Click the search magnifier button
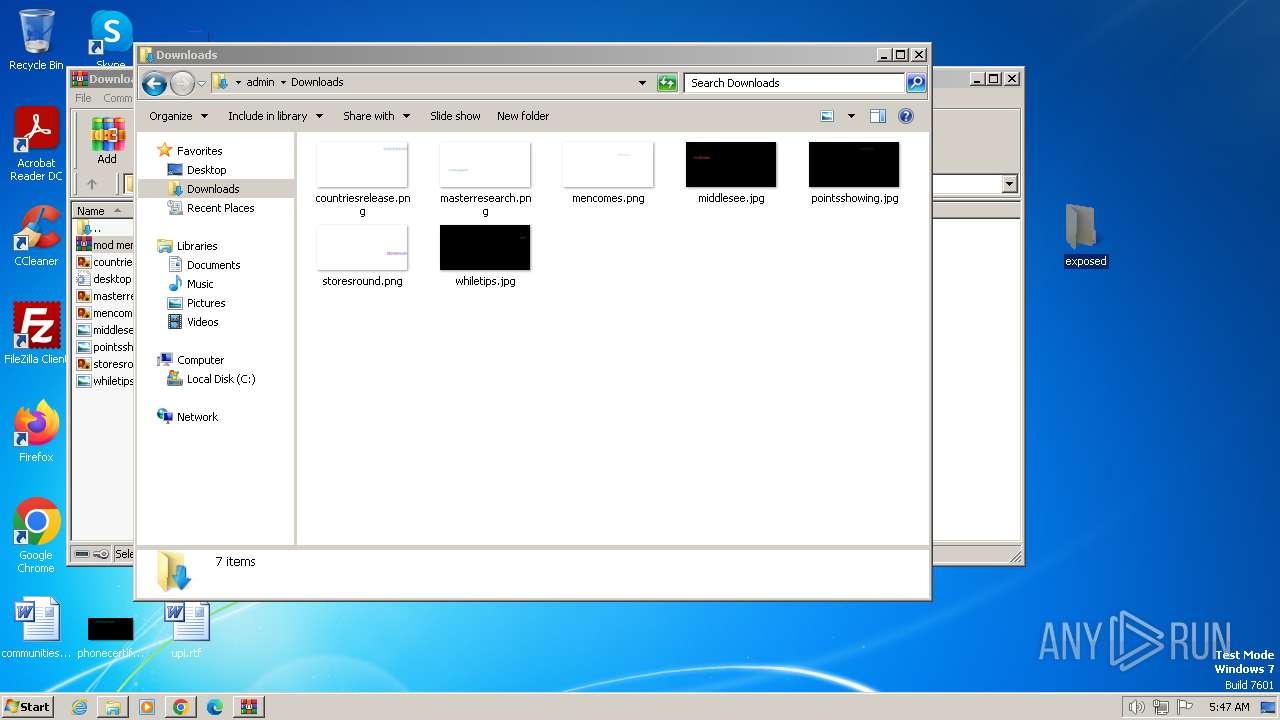This screenshot has width=1280, height=720. pyautogui.click(x=916, y=83)
